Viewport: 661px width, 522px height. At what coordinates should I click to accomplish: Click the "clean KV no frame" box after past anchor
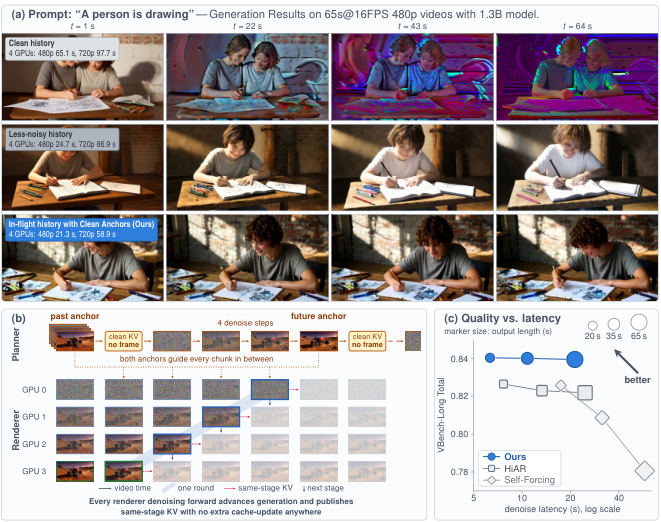(x=124, y=341)
